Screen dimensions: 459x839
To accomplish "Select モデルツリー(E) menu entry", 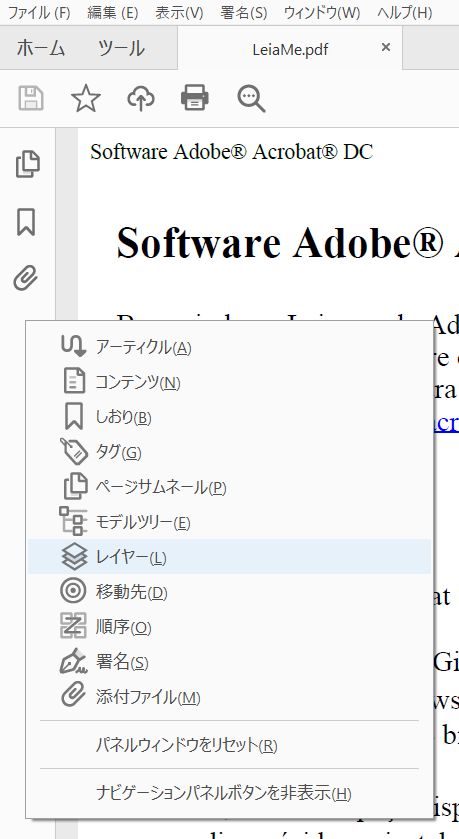I will [x=229, y=522].
